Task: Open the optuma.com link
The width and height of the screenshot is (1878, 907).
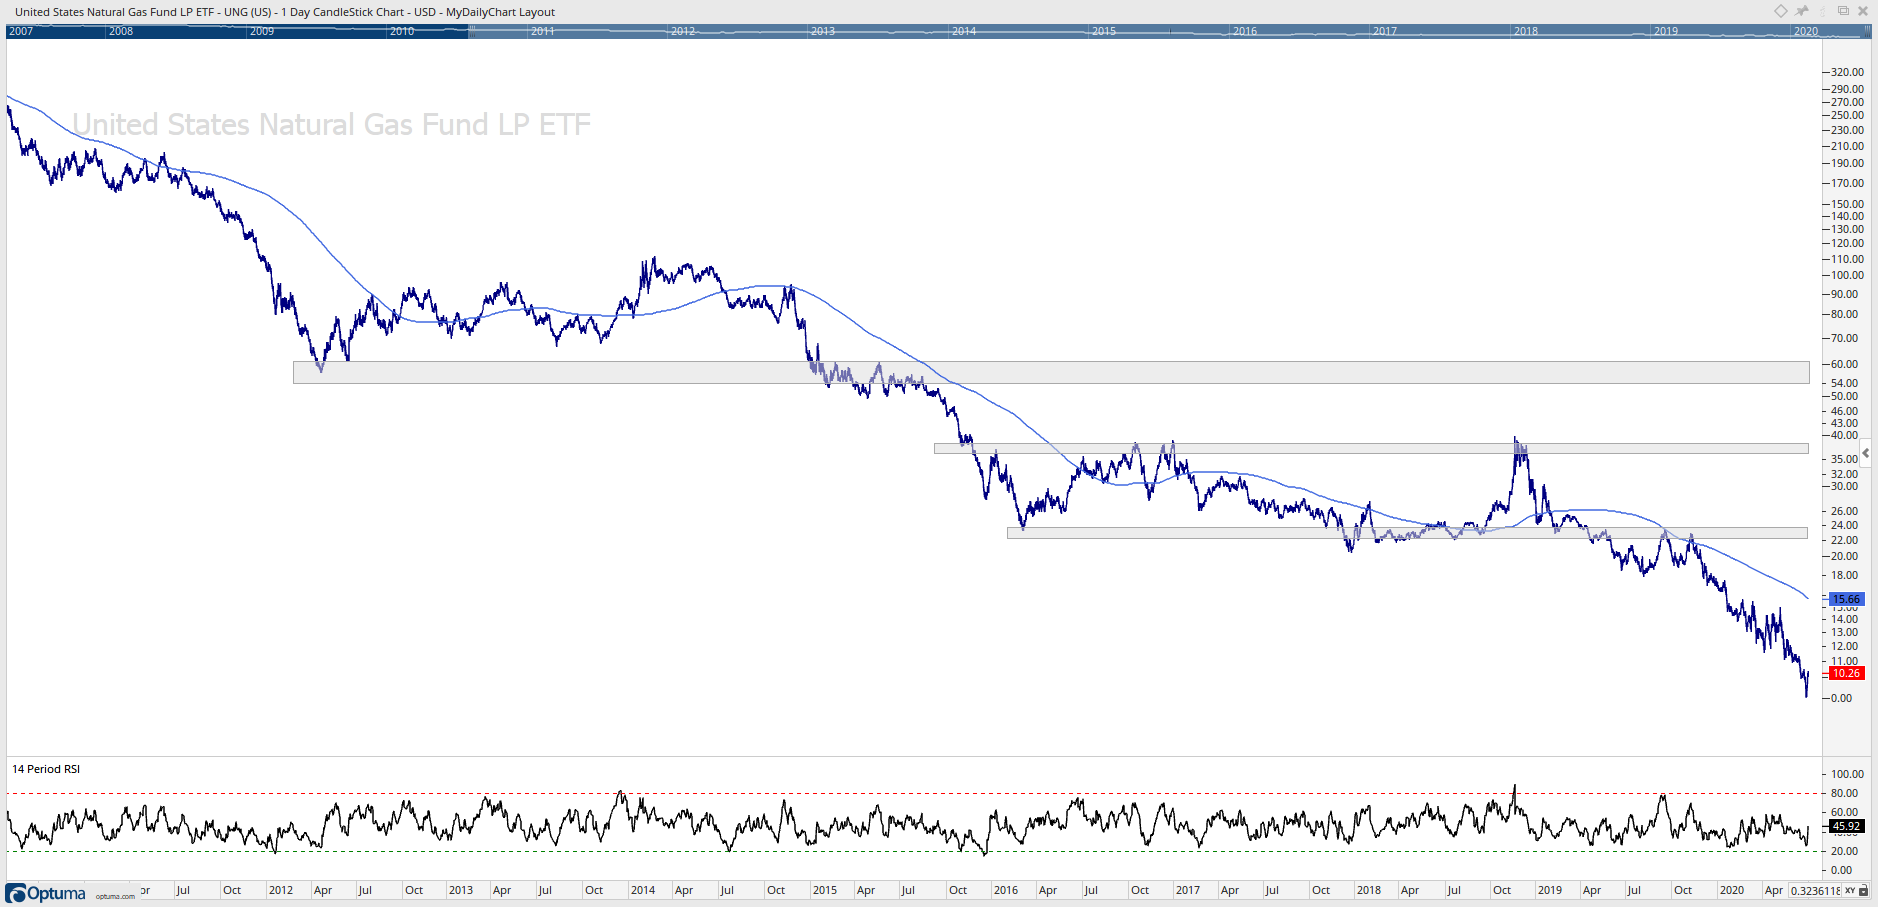Action: point(115,896)
